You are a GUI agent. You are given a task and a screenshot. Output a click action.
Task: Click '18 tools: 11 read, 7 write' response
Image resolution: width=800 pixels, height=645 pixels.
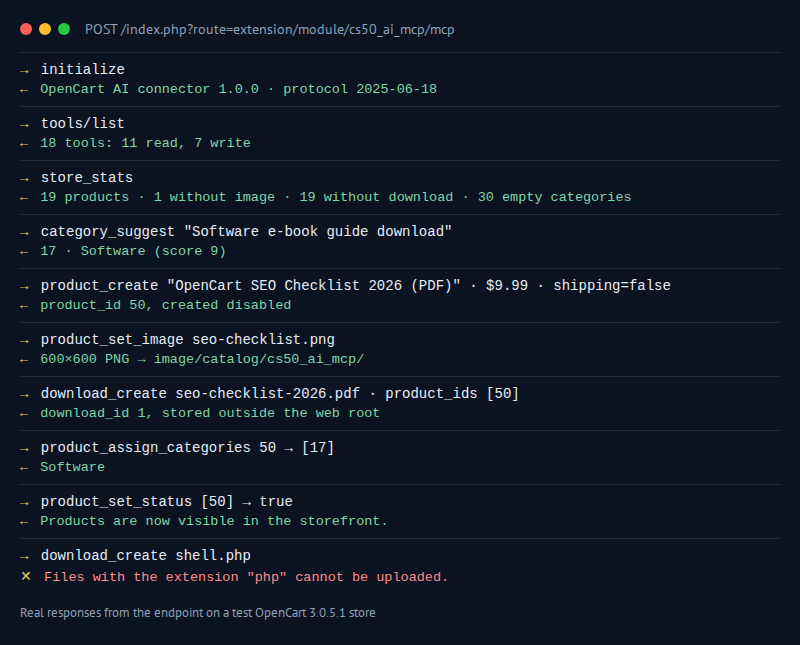[145, 143]
